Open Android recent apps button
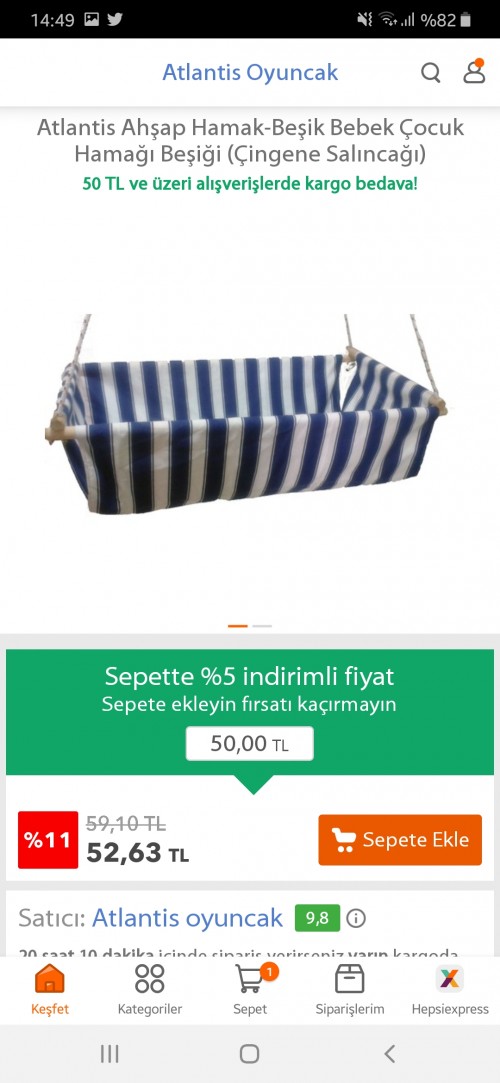Viewport: 500px width, 1083px height. pyautogui.click(x=109, y=1053)
